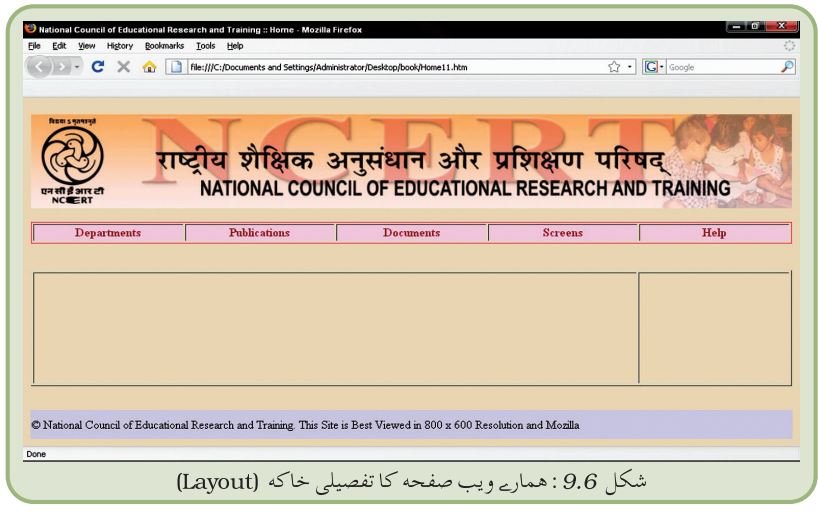818x513 pixels.
Task: Open the Google search engine selector
Action: [x=653, y=67]
